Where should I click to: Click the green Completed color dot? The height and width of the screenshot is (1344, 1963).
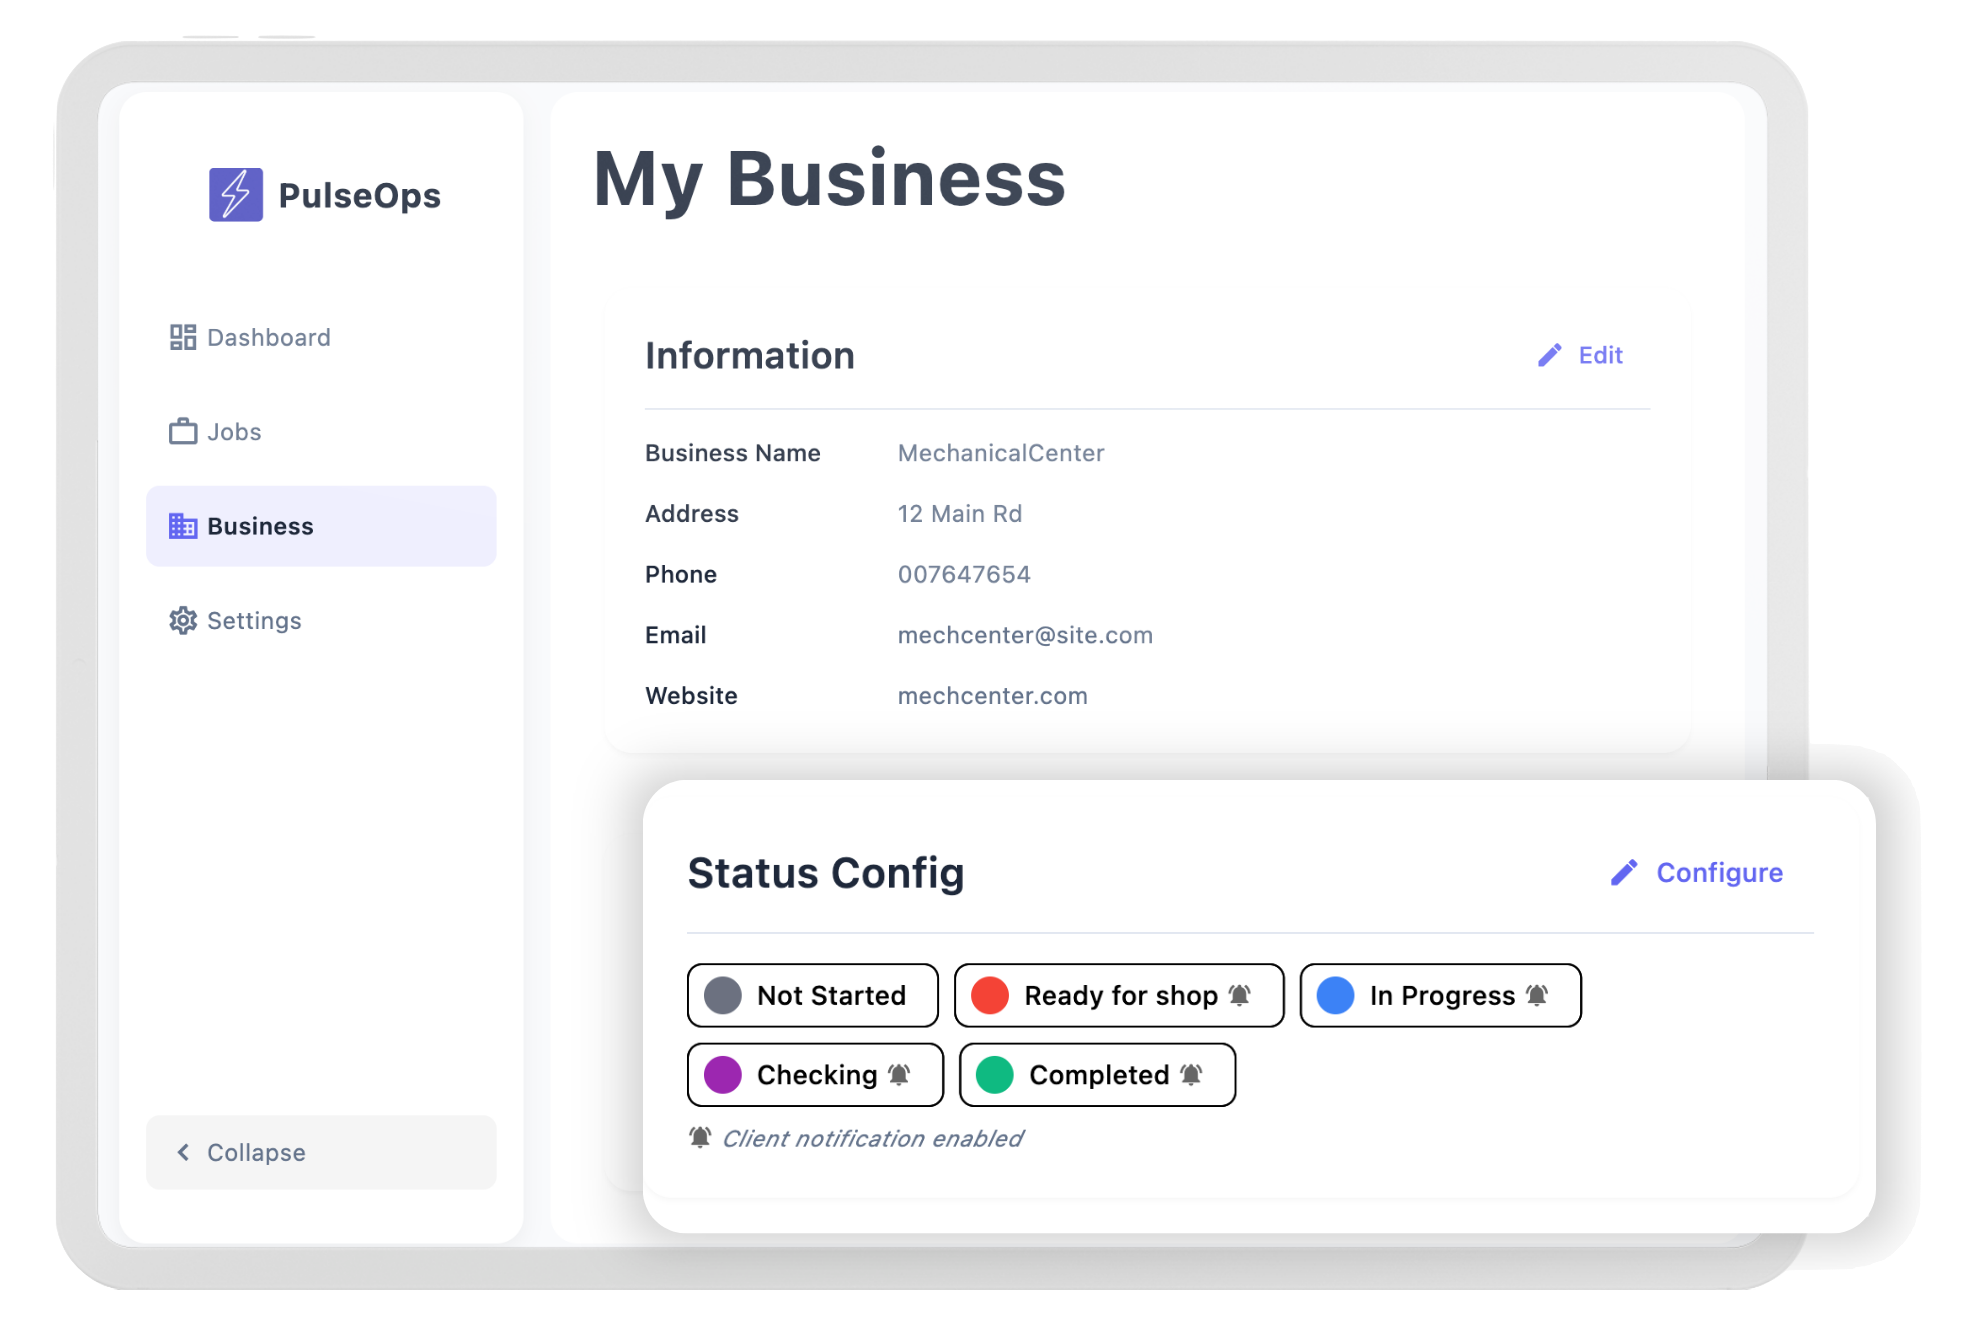994,1074
